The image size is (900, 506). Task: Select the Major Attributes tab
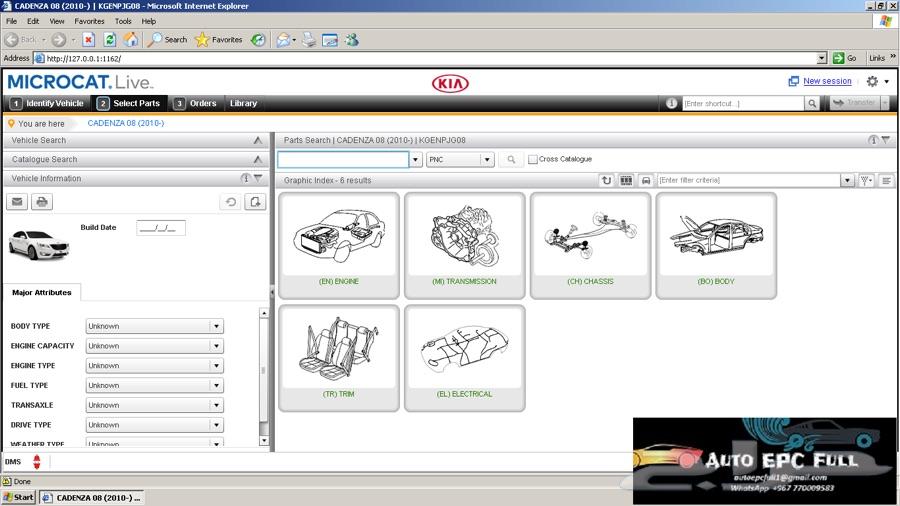click(x=42, y=293)
